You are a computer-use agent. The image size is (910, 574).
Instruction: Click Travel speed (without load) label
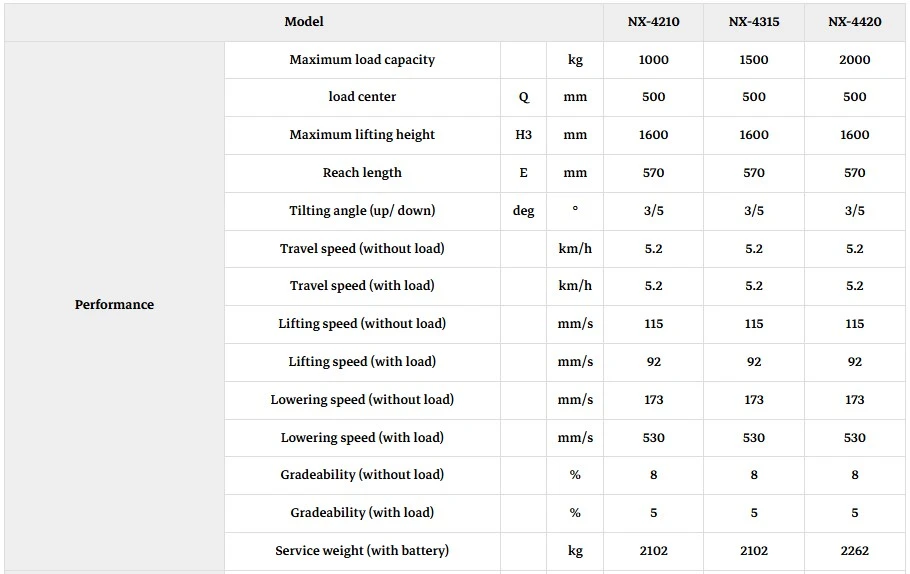[362, 248]
